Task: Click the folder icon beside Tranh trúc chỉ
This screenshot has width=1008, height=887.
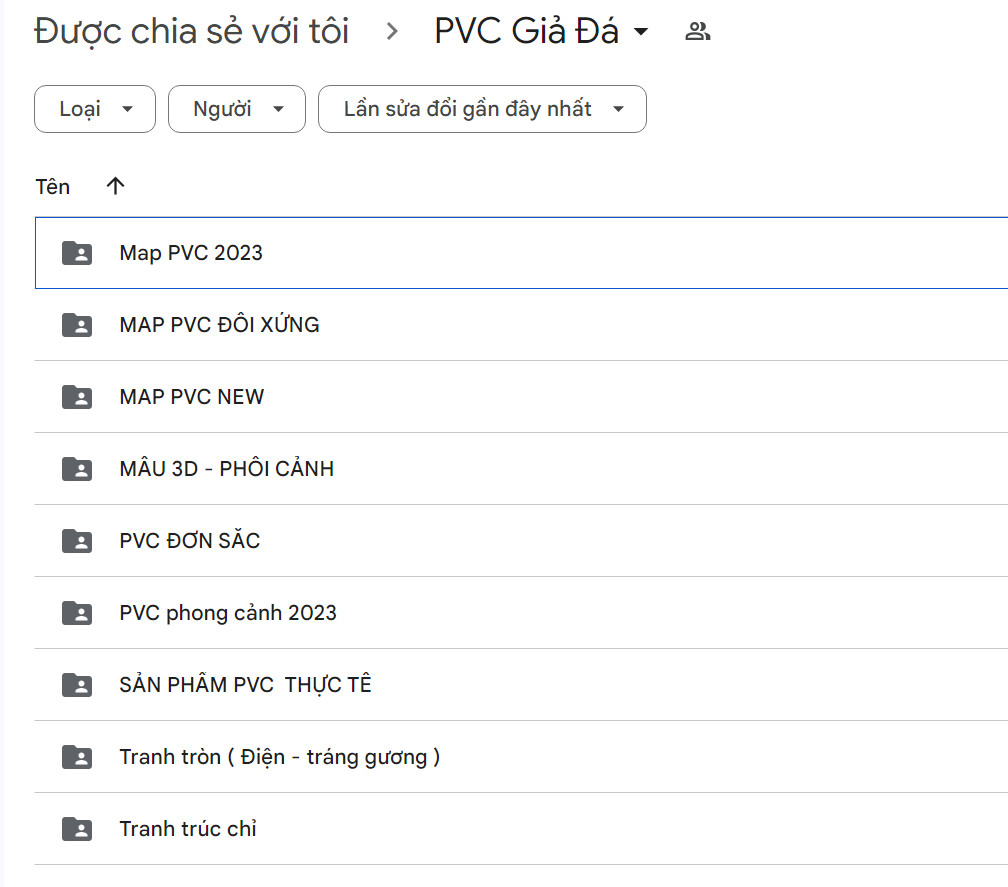Action: (77, 829)
